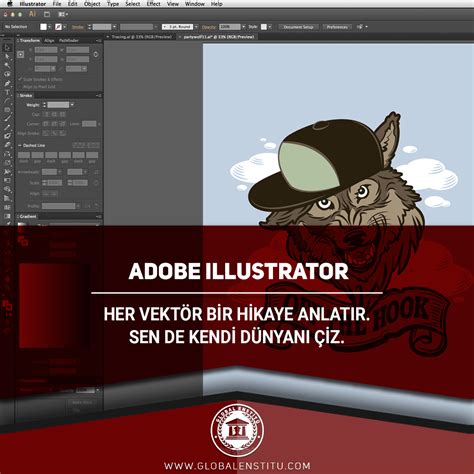
Task: Open the stroke Weight dropdown
Action: [72, 105]
